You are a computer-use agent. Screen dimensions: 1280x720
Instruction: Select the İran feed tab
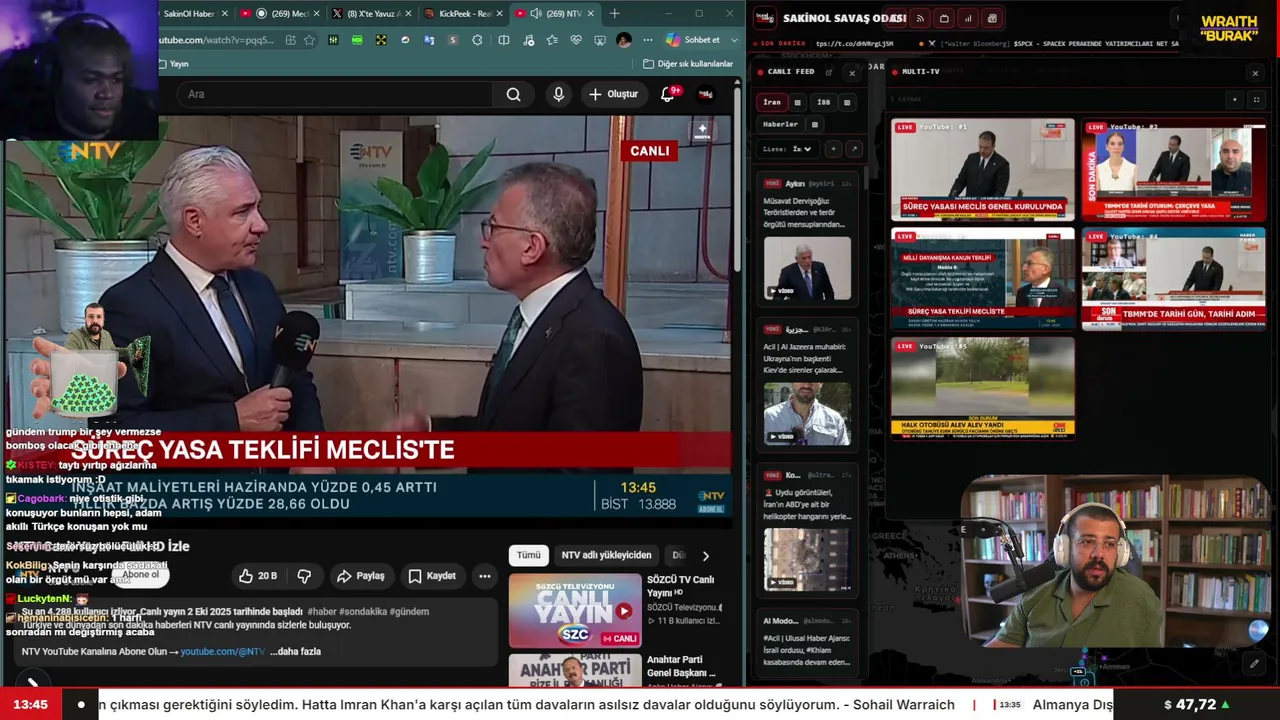click(772, 102)
